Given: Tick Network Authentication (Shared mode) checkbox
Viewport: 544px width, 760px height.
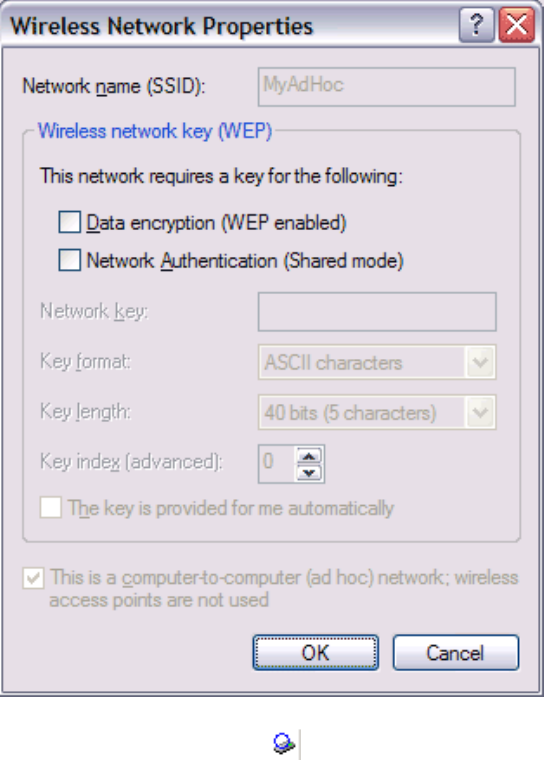Looking at the screenshot, I should click(70, 260).
